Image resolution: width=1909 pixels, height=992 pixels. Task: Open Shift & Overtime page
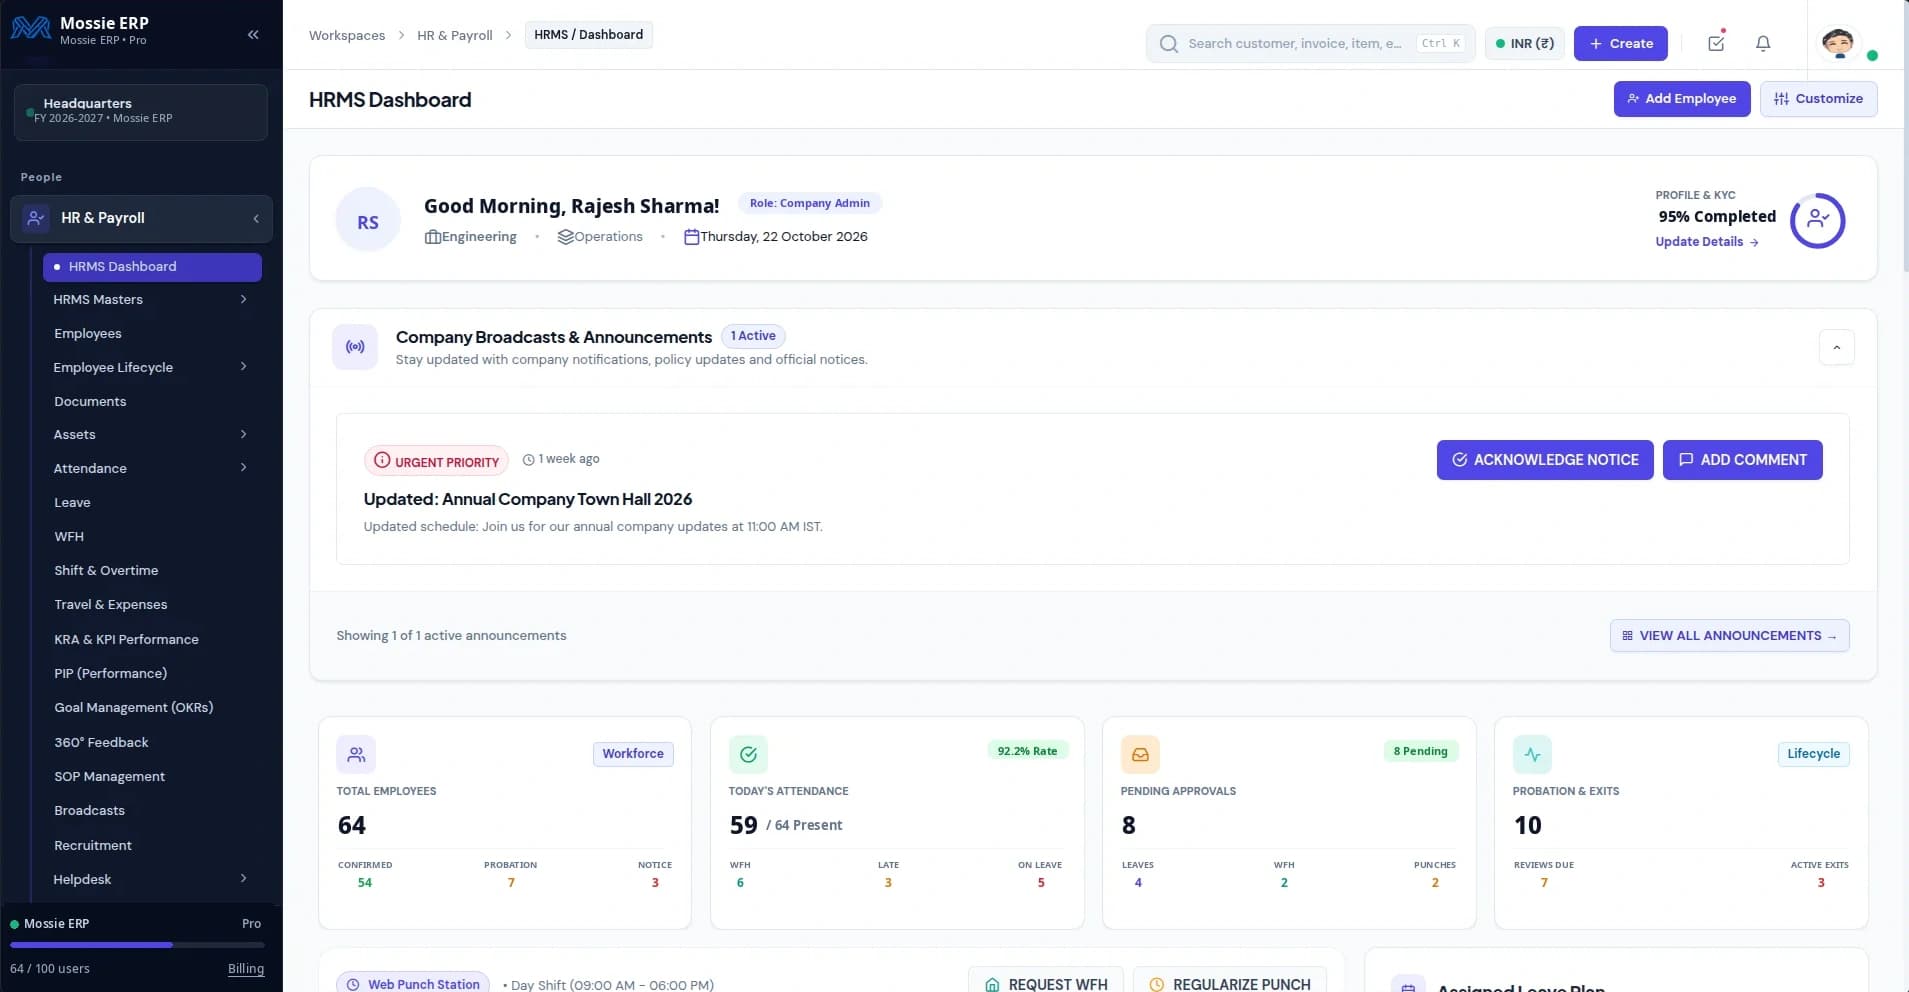pyautogui.click(x=106, y=570)
